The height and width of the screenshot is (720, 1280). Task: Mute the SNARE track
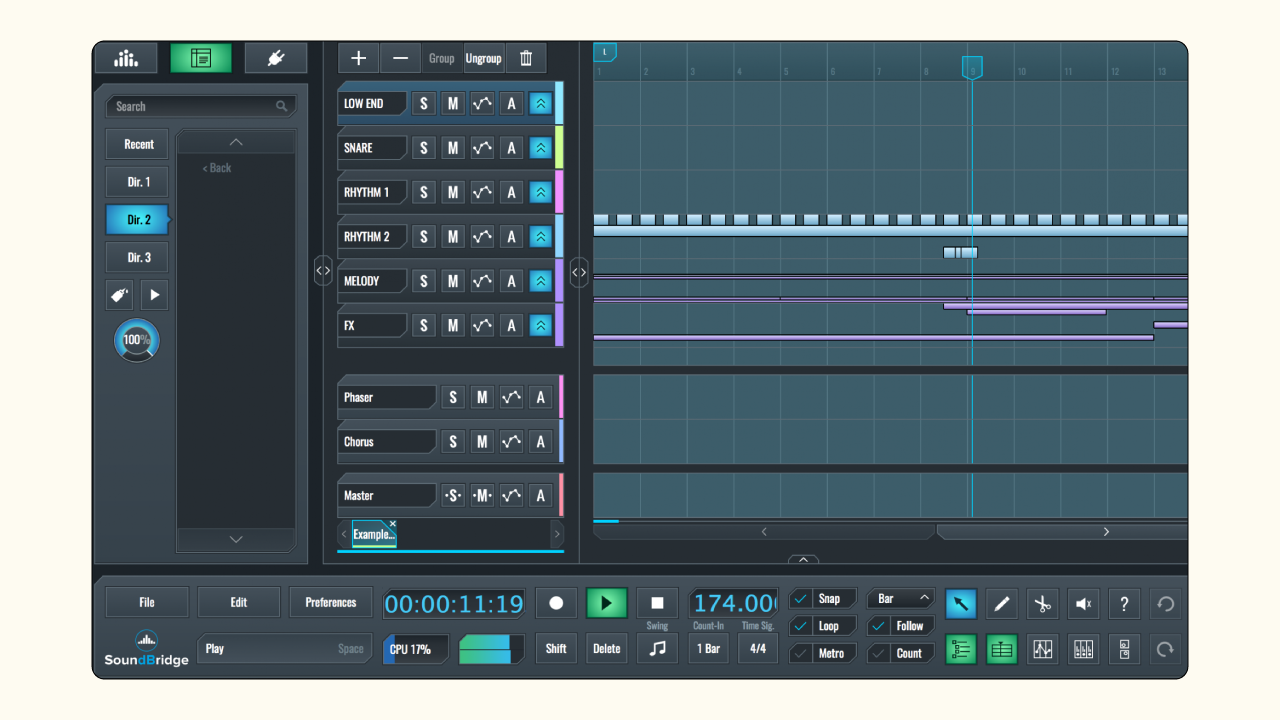(453, 148)
